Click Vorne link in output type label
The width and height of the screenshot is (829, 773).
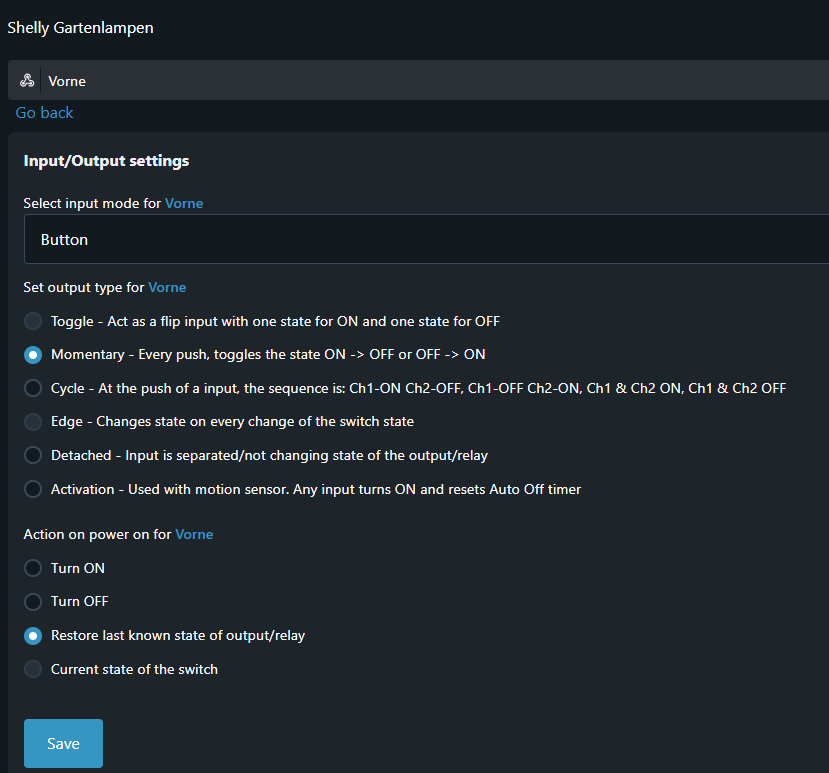pos(167,288)
